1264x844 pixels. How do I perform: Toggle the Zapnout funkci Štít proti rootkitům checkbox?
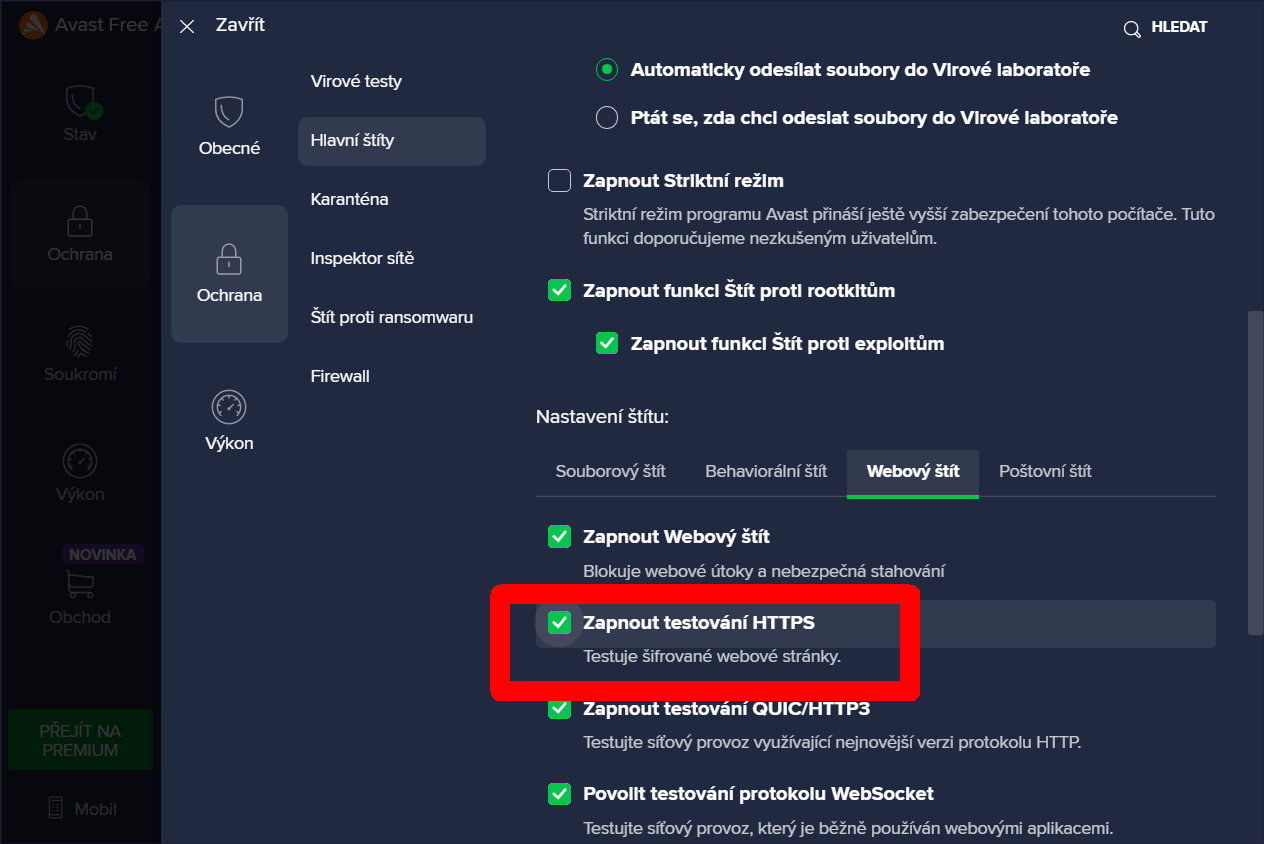click(x=559, y=291)
